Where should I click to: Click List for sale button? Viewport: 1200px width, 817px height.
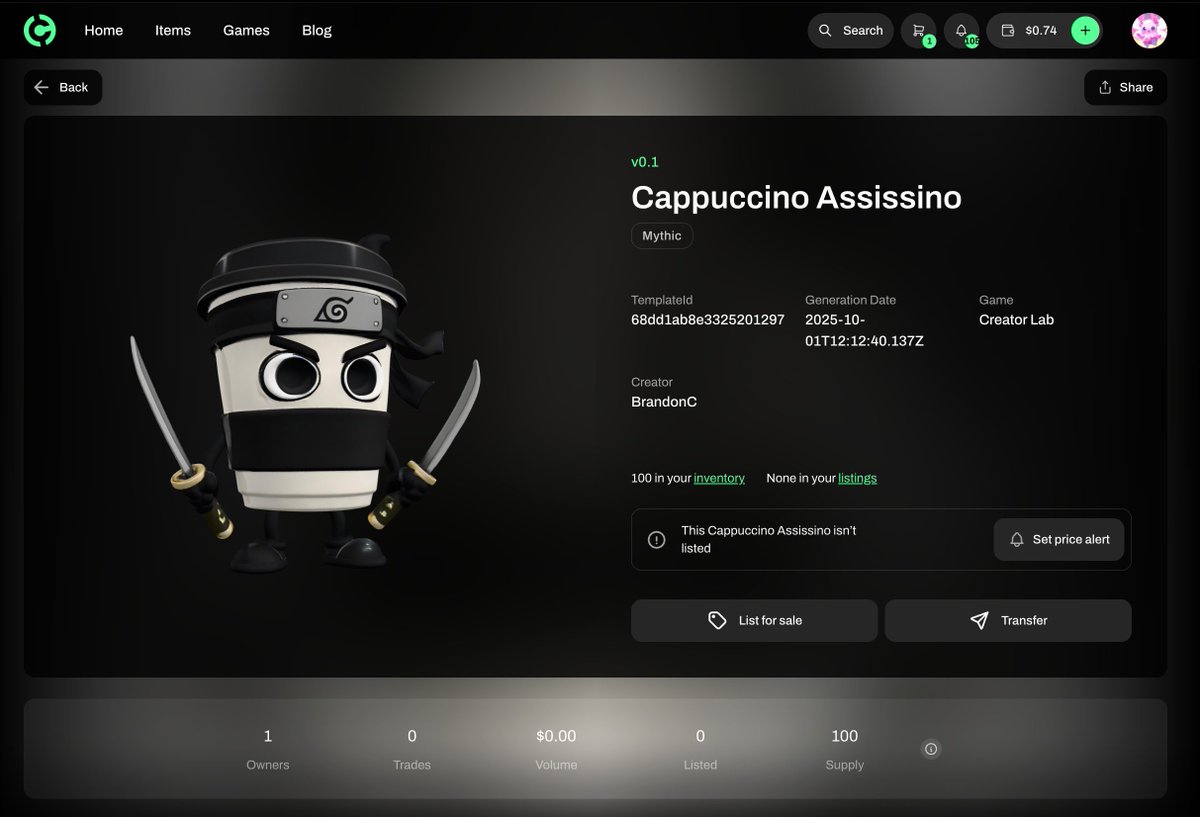pyautogui.click(x=754, y=620)
